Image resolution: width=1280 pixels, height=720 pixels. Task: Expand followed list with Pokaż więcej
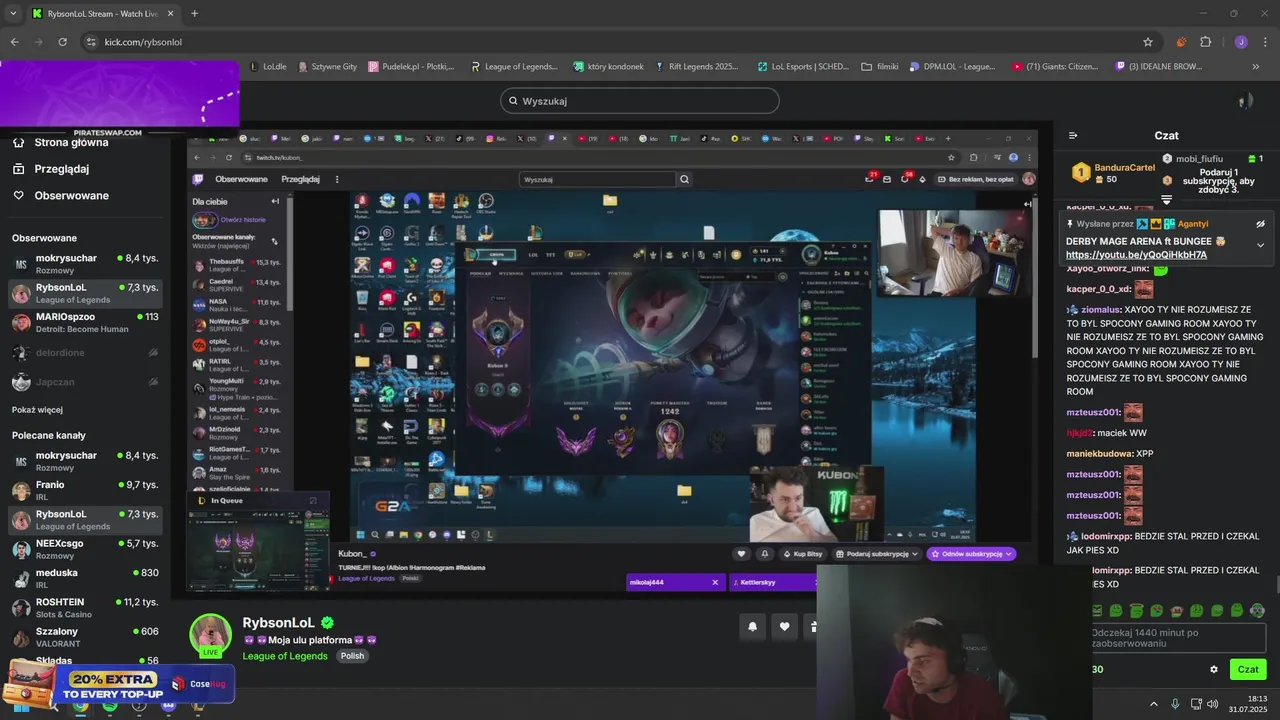click(x=37, y=409)
